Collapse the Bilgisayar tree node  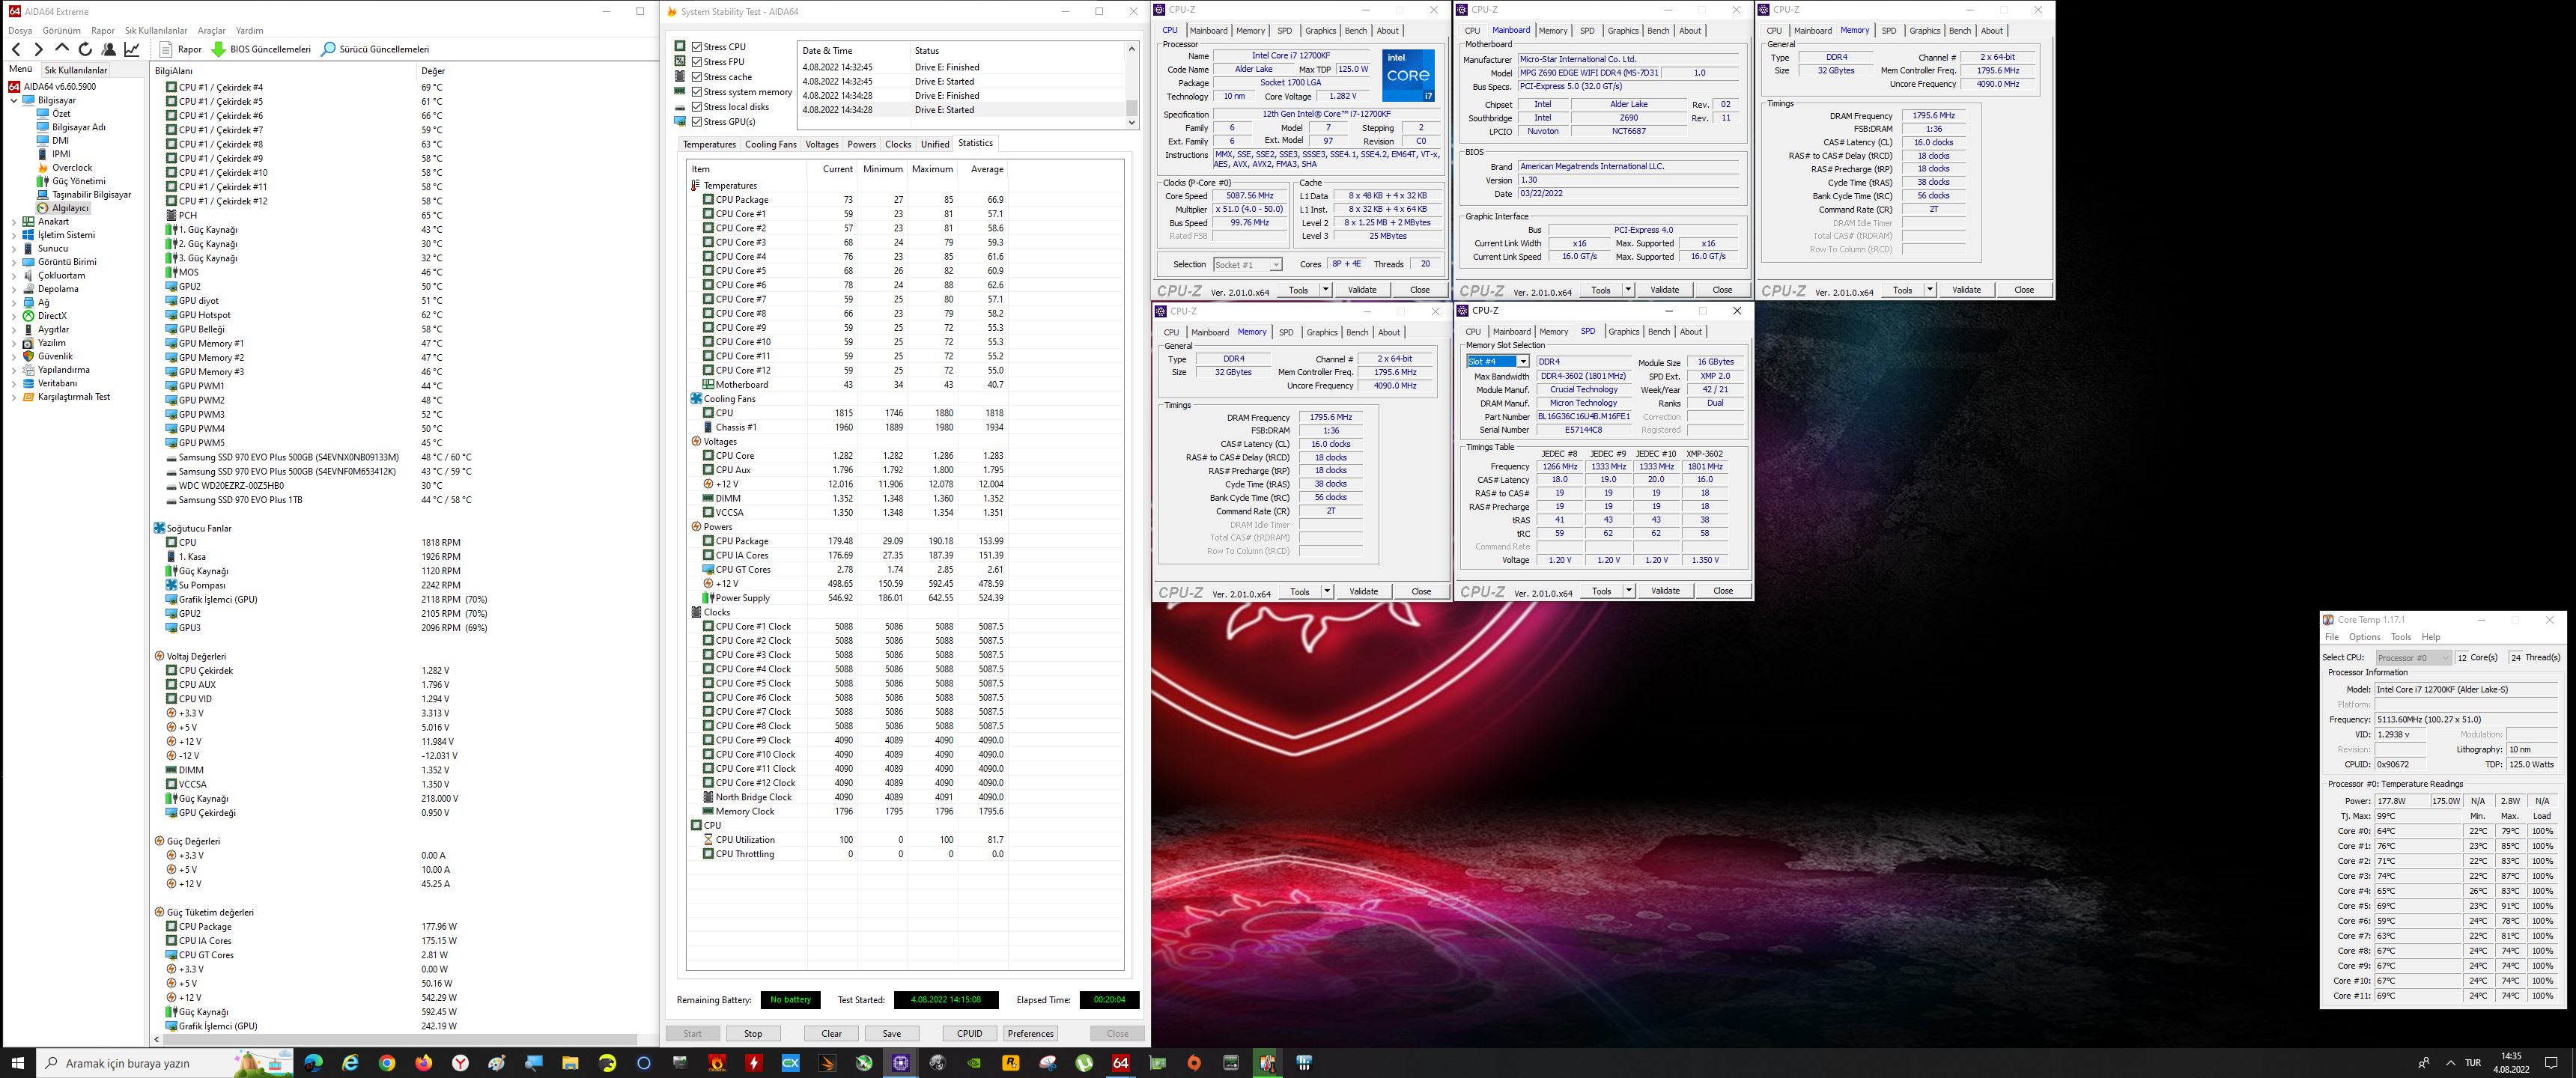14,100
